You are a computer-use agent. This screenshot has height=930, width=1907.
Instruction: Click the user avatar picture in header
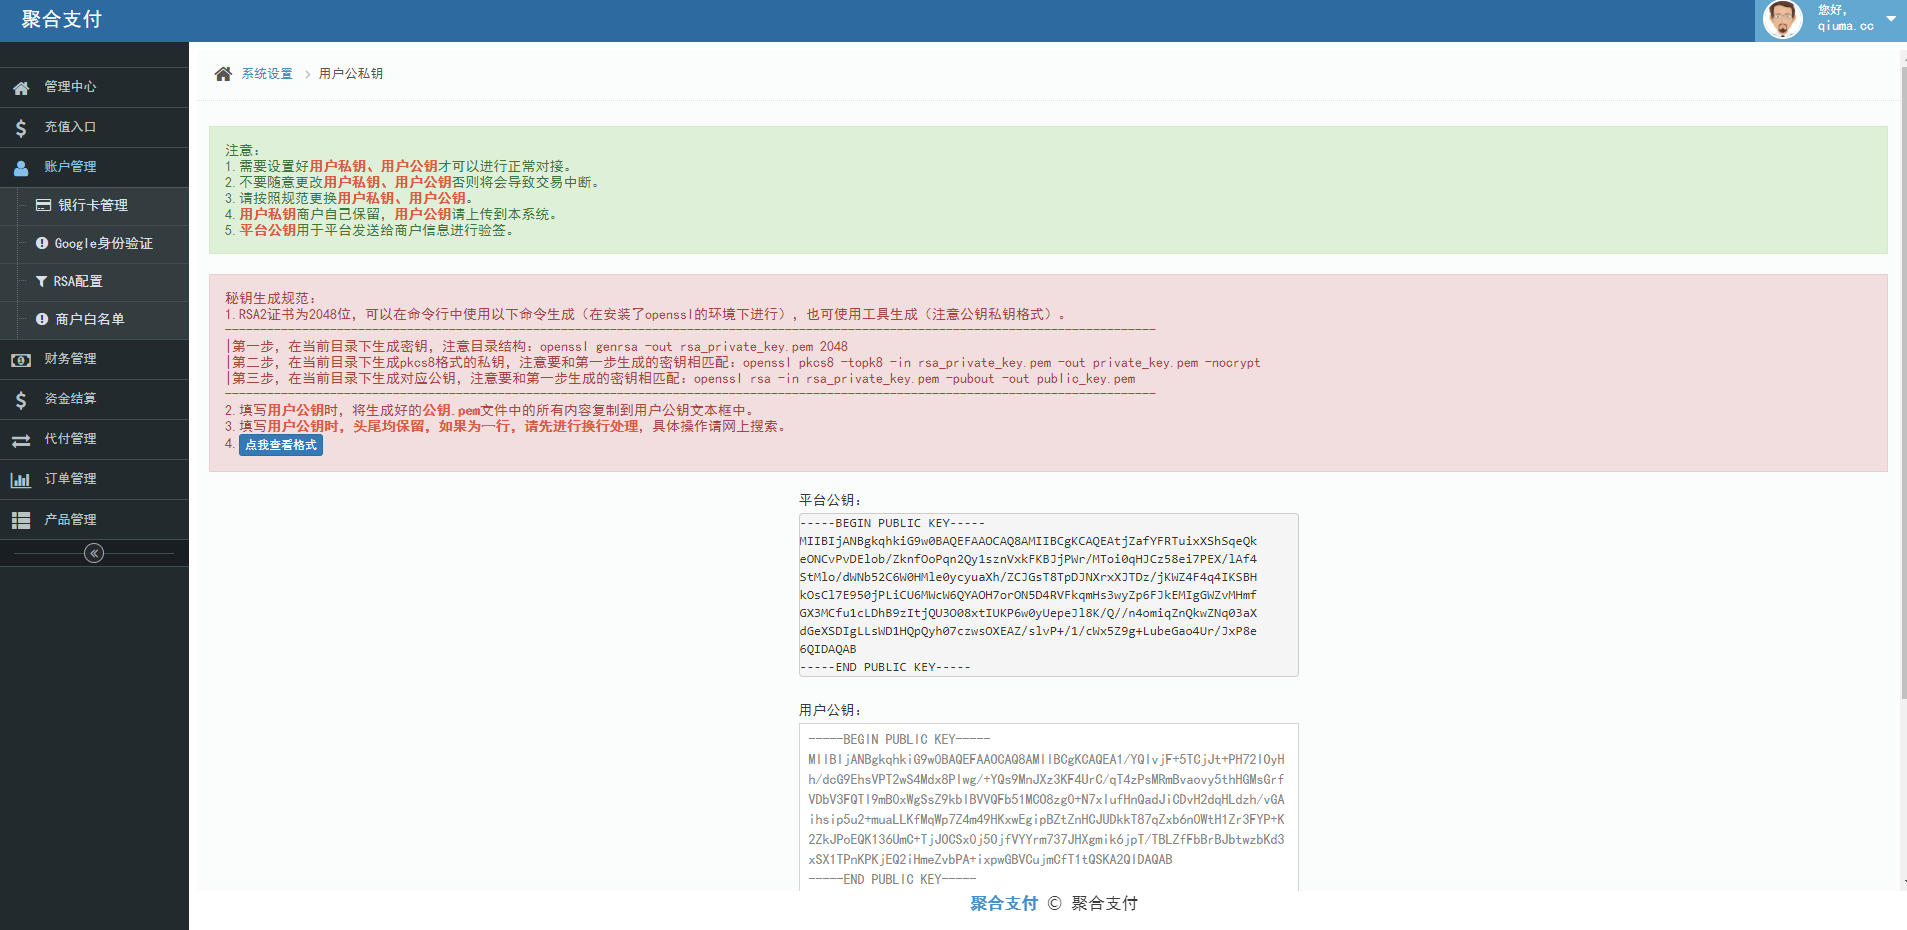1782,19
